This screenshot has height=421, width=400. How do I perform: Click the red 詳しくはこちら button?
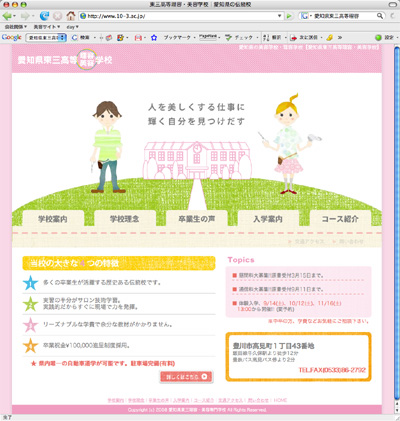click(x=186, y=377)
